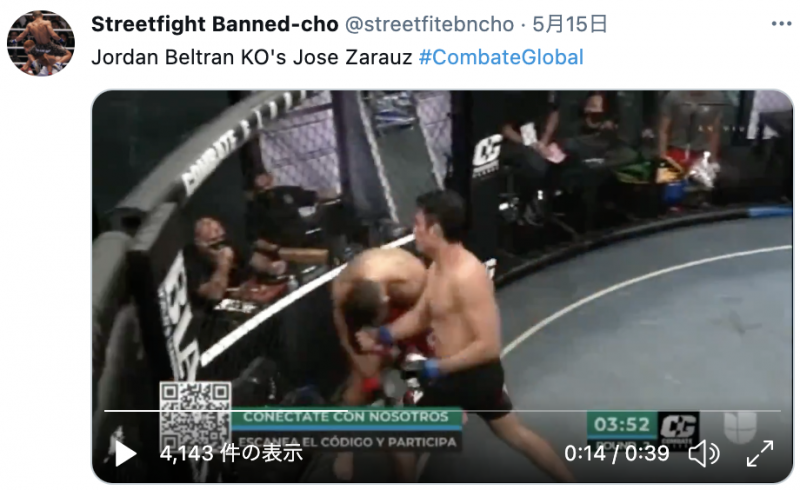Viewport: 800px width, 490px height.
Task: Open the #CombateGlobal hashtag
Action: pyautogui.click(x=501, y=57)
